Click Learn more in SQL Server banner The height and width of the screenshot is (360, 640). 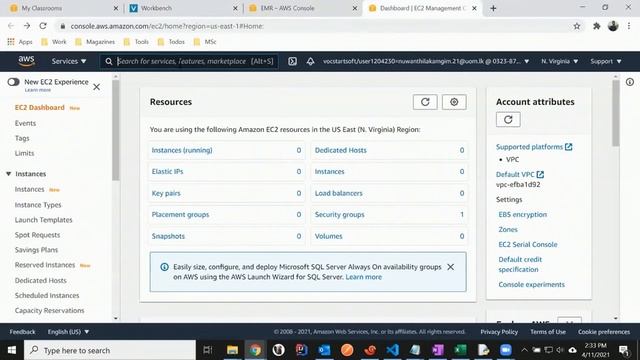click(364, 277)
